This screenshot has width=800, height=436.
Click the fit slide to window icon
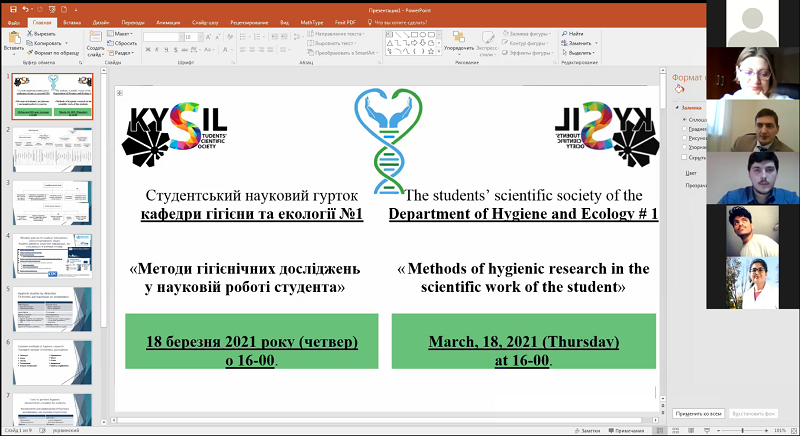coord(793,431)
